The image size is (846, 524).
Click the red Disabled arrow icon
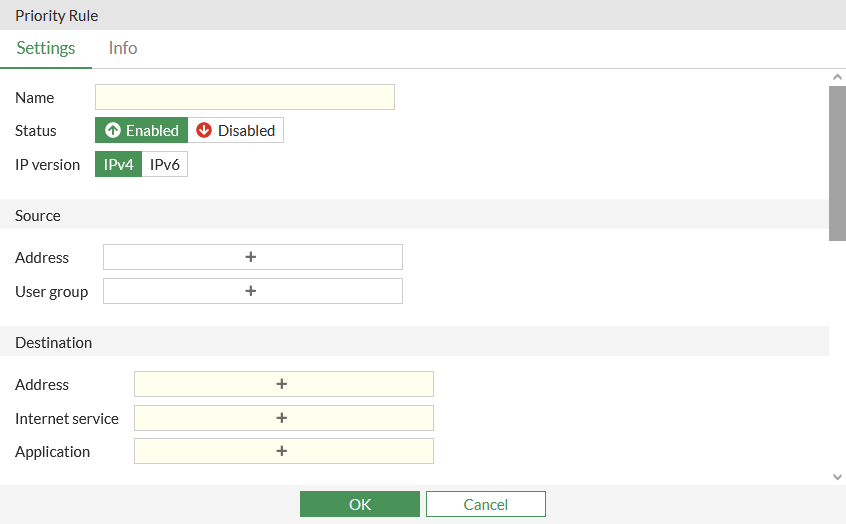[x=204, y=131]
